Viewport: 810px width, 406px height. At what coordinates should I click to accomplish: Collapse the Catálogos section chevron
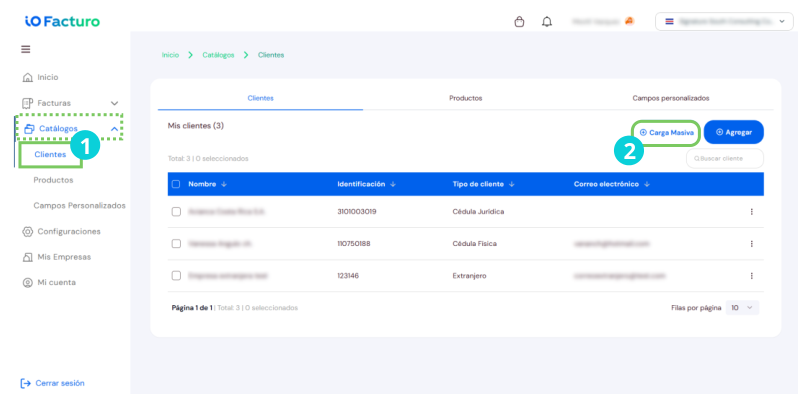tap(114, 129)
